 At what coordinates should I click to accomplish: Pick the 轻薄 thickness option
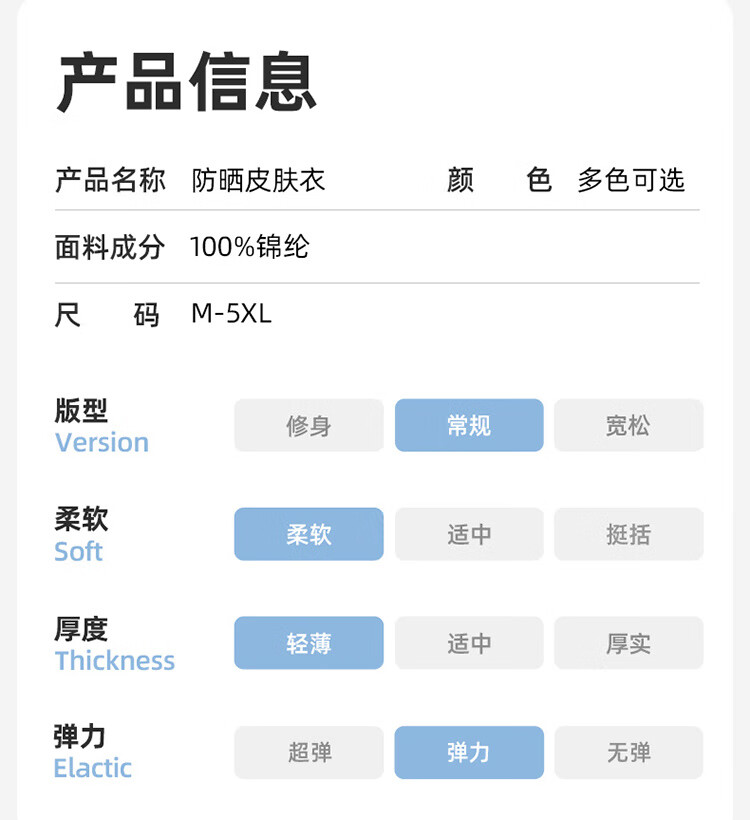click(x=309, y=643)
